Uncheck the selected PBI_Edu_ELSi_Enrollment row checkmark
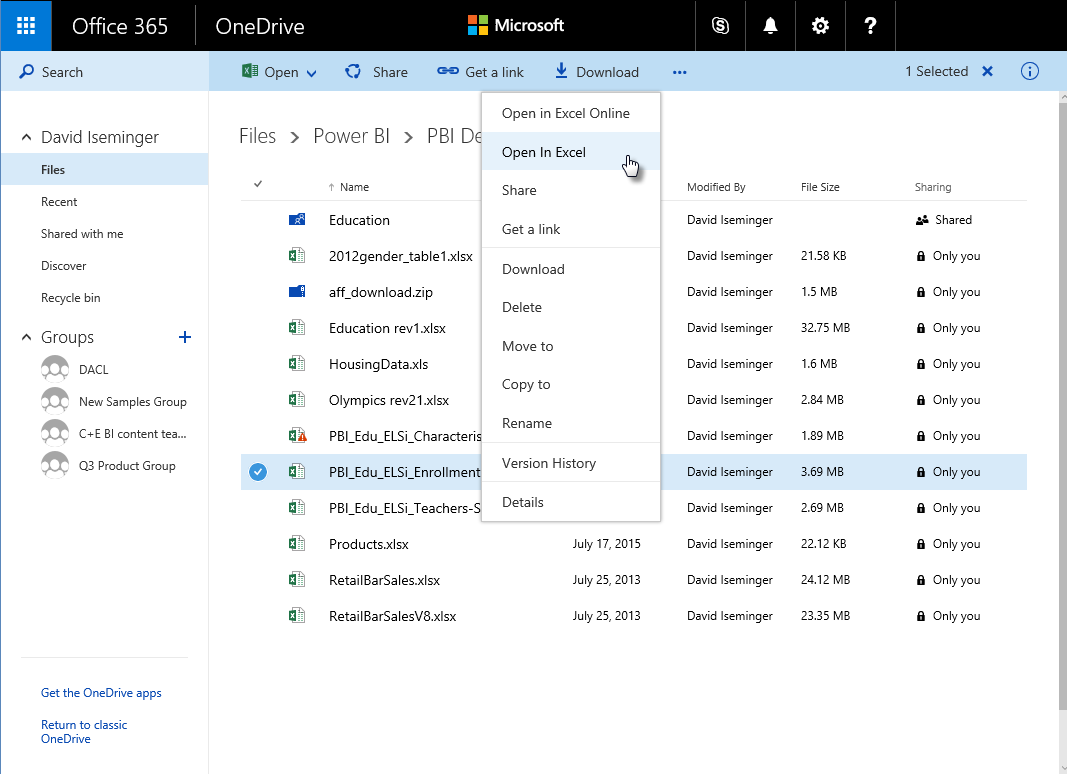This screenshot has width=1067, height=774. (258, 472)
